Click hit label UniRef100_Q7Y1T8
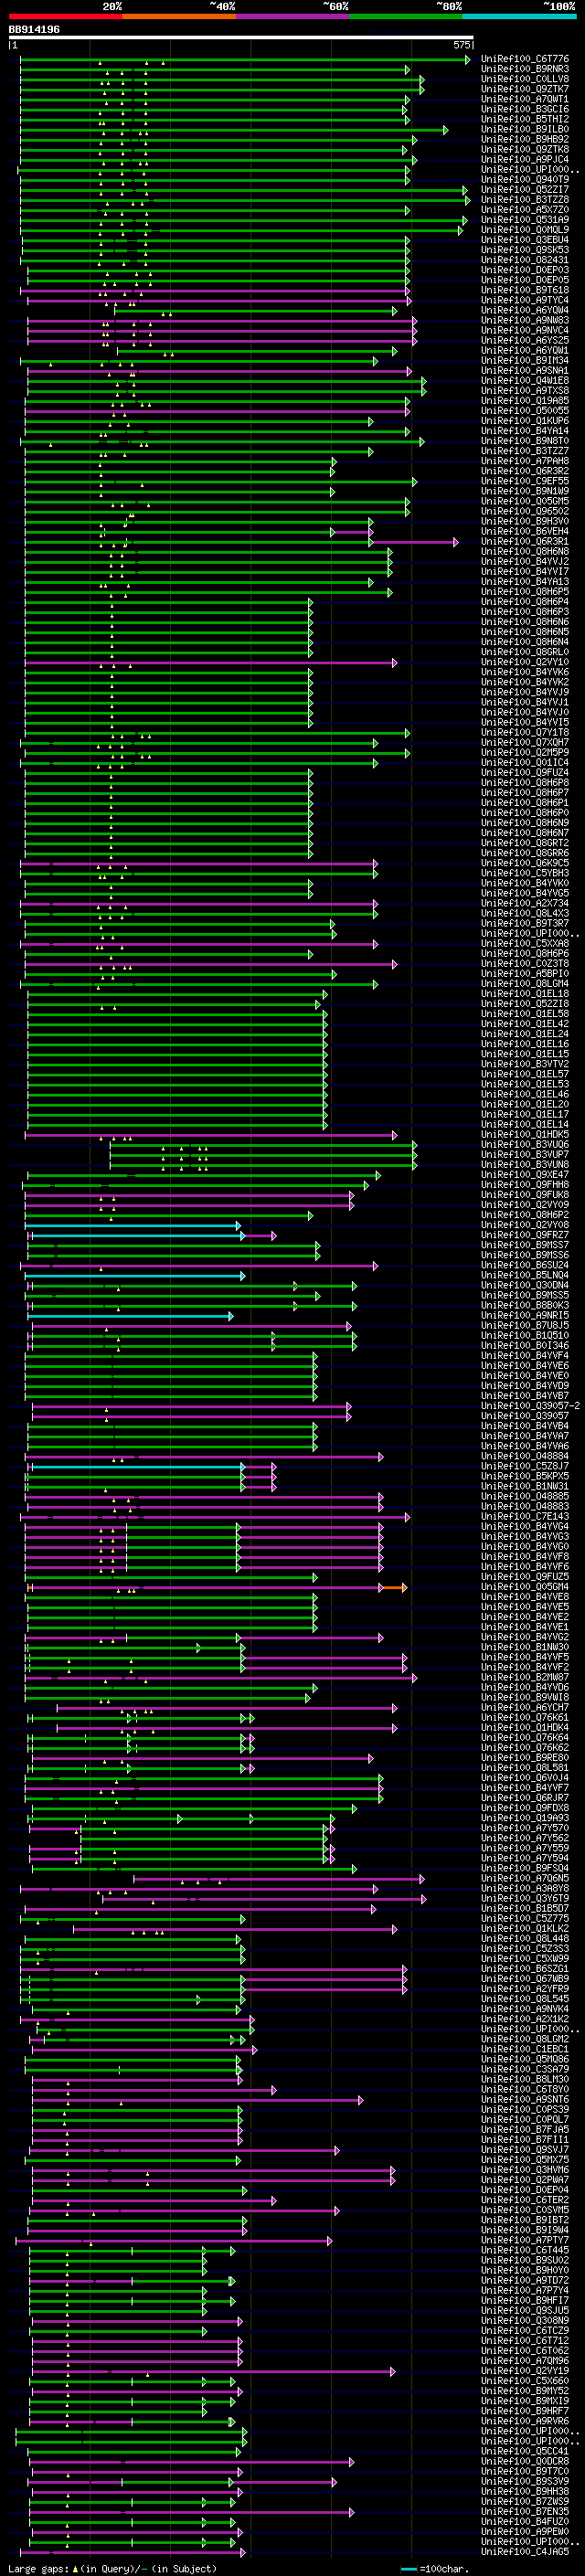The image size is (585, 2576). pos(525,732)
